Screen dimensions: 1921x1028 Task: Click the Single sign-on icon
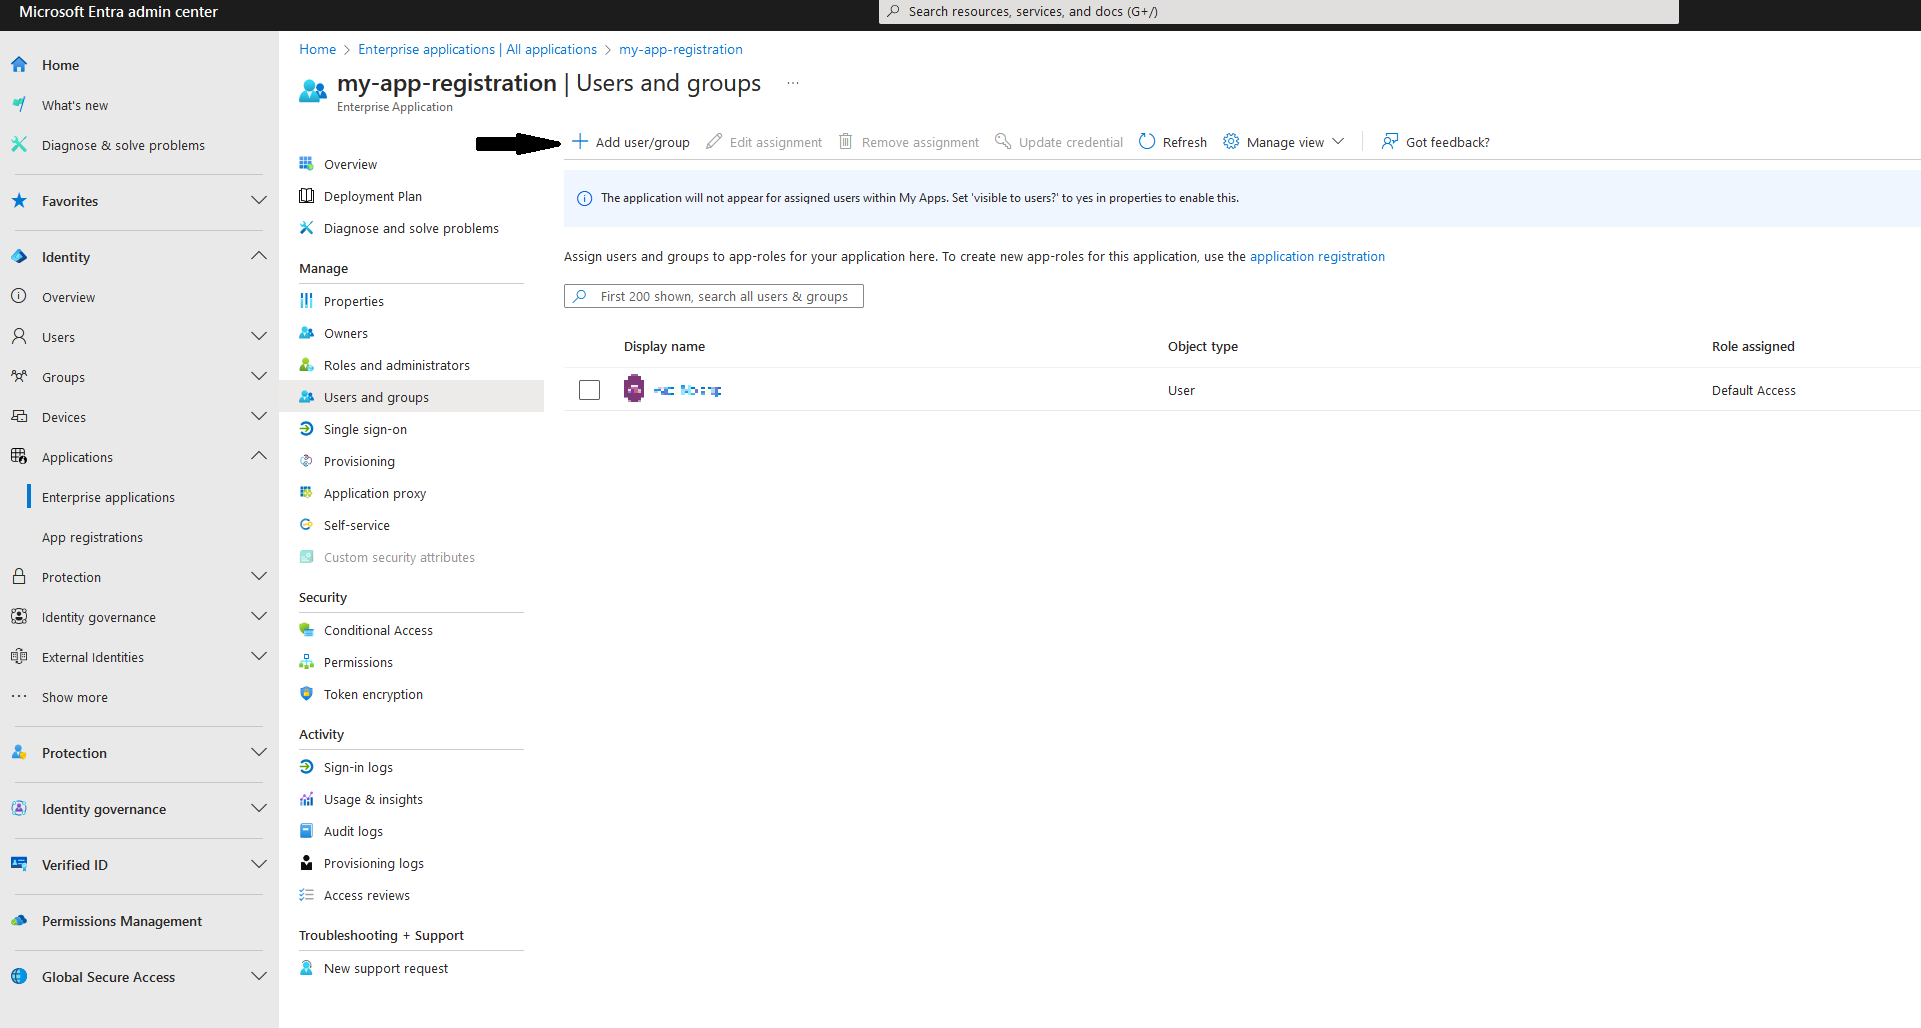tap(307, 429)
